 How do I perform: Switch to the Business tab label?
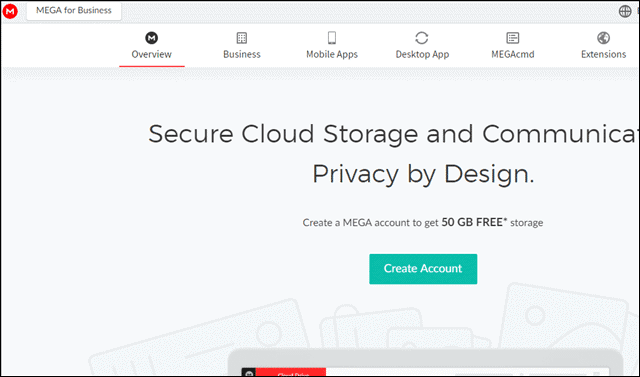click(x=242, y=54)
